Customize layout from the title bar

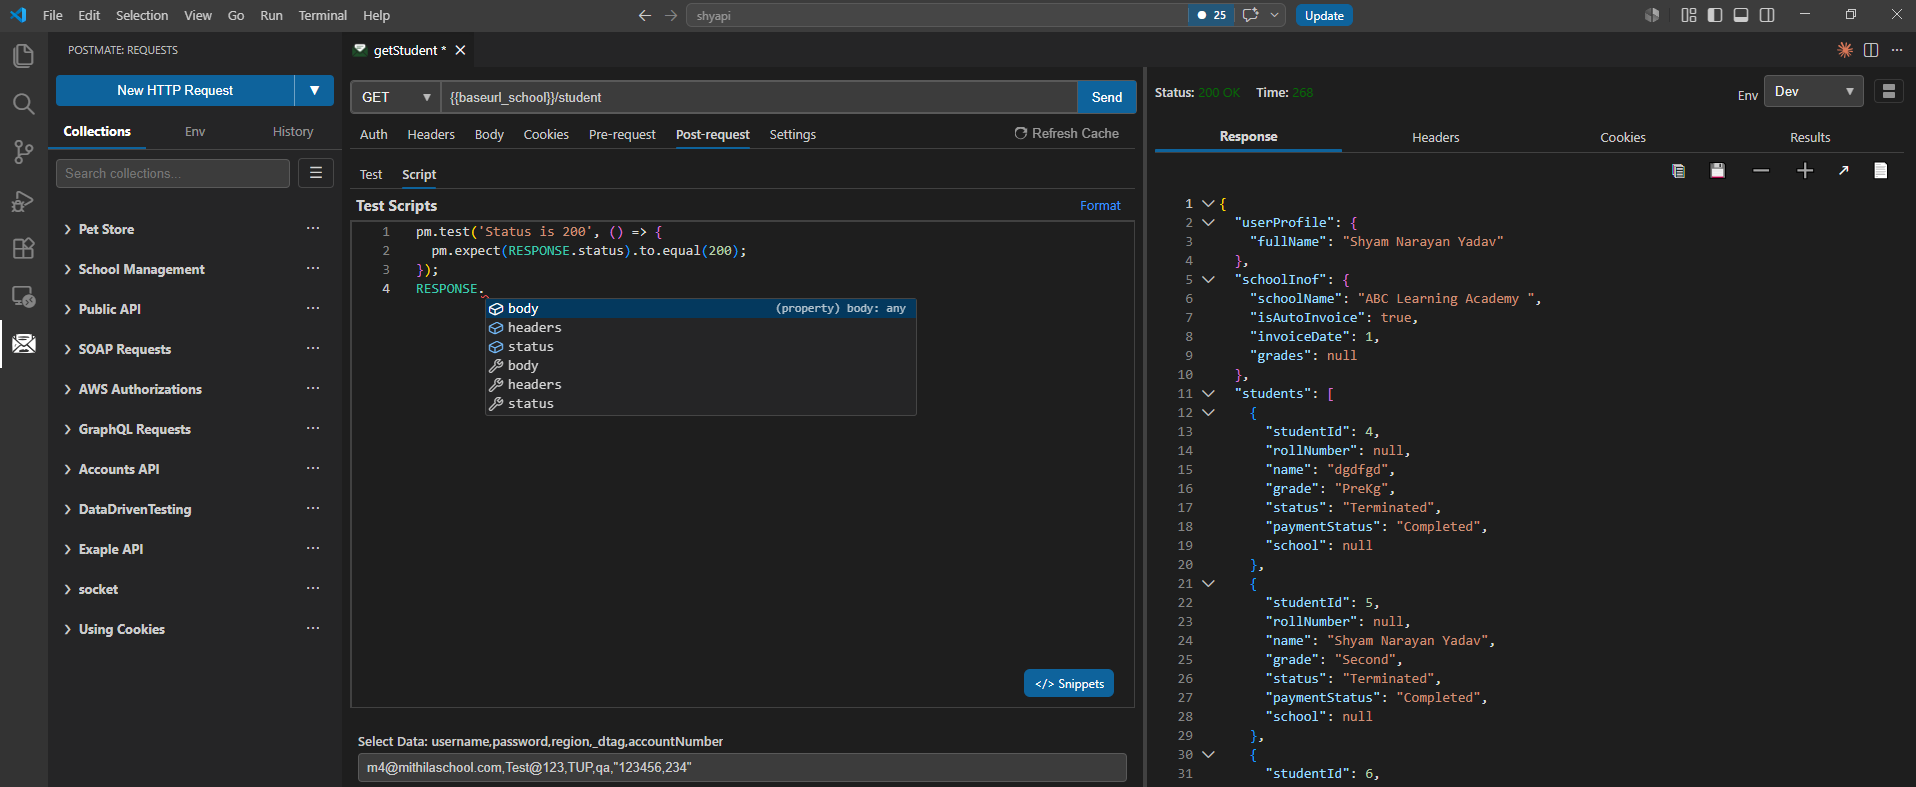pos(1689,15)
